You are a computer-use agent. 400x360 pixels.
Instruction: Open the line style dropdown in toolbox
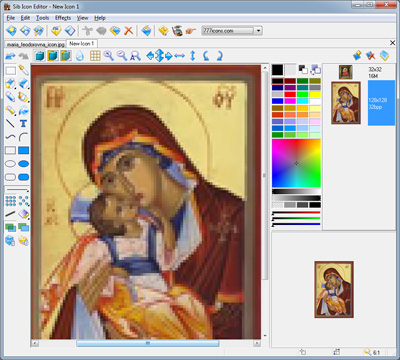[x=17, y=190]
